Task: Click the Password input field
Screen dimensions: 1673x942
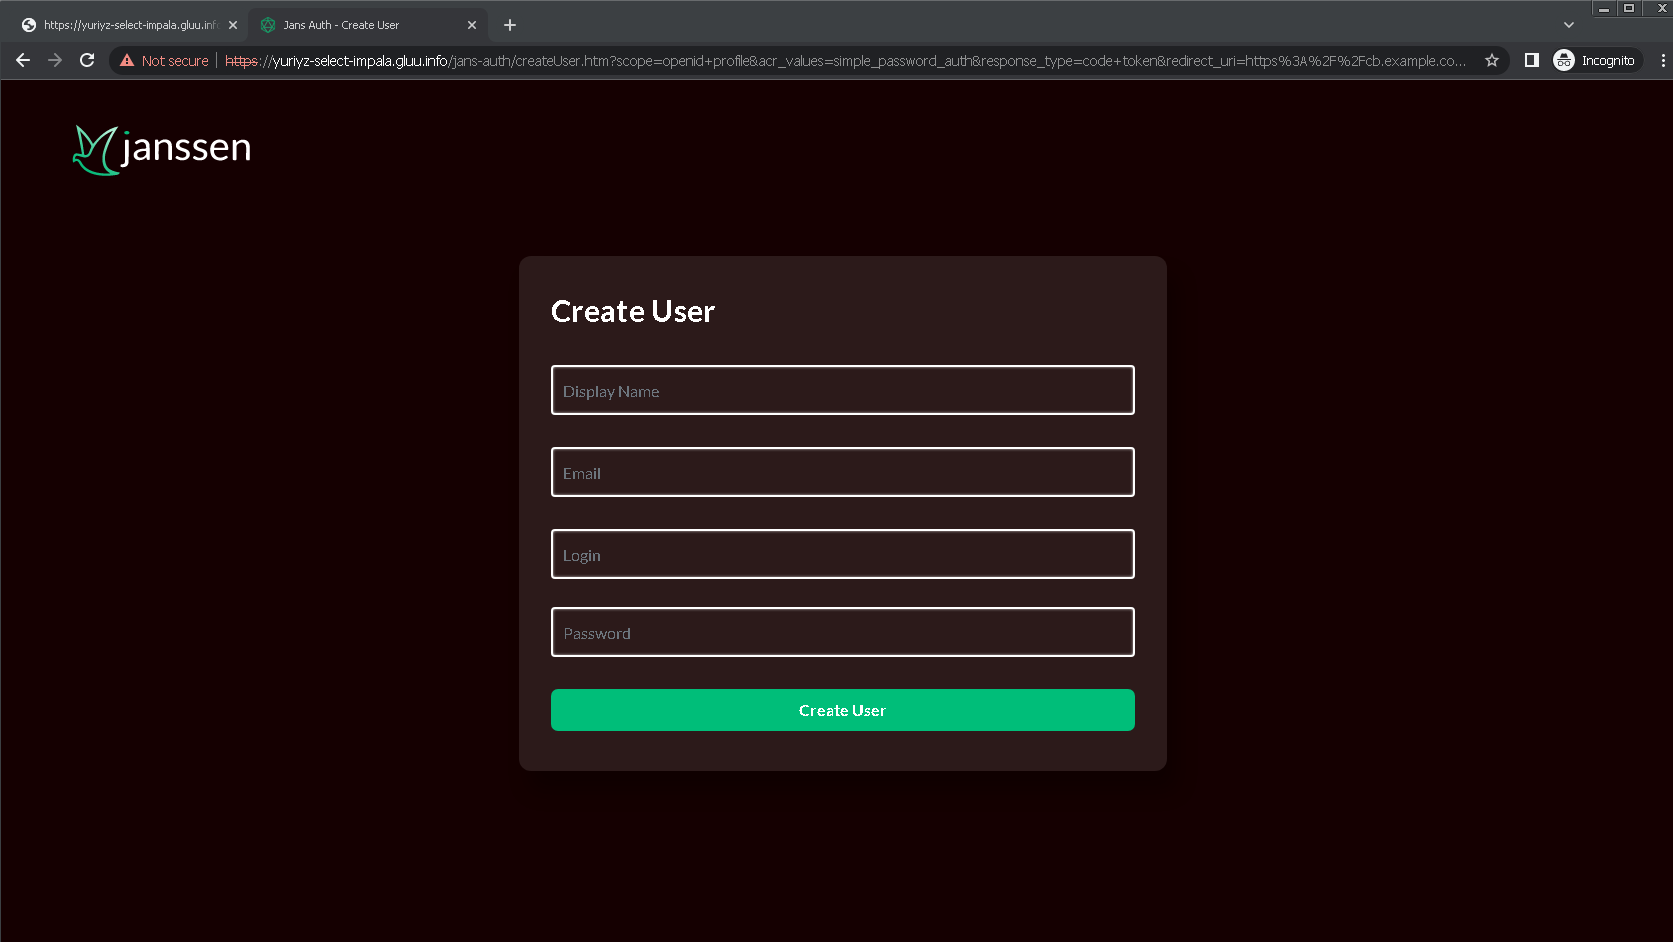Action: coord(842,632)
